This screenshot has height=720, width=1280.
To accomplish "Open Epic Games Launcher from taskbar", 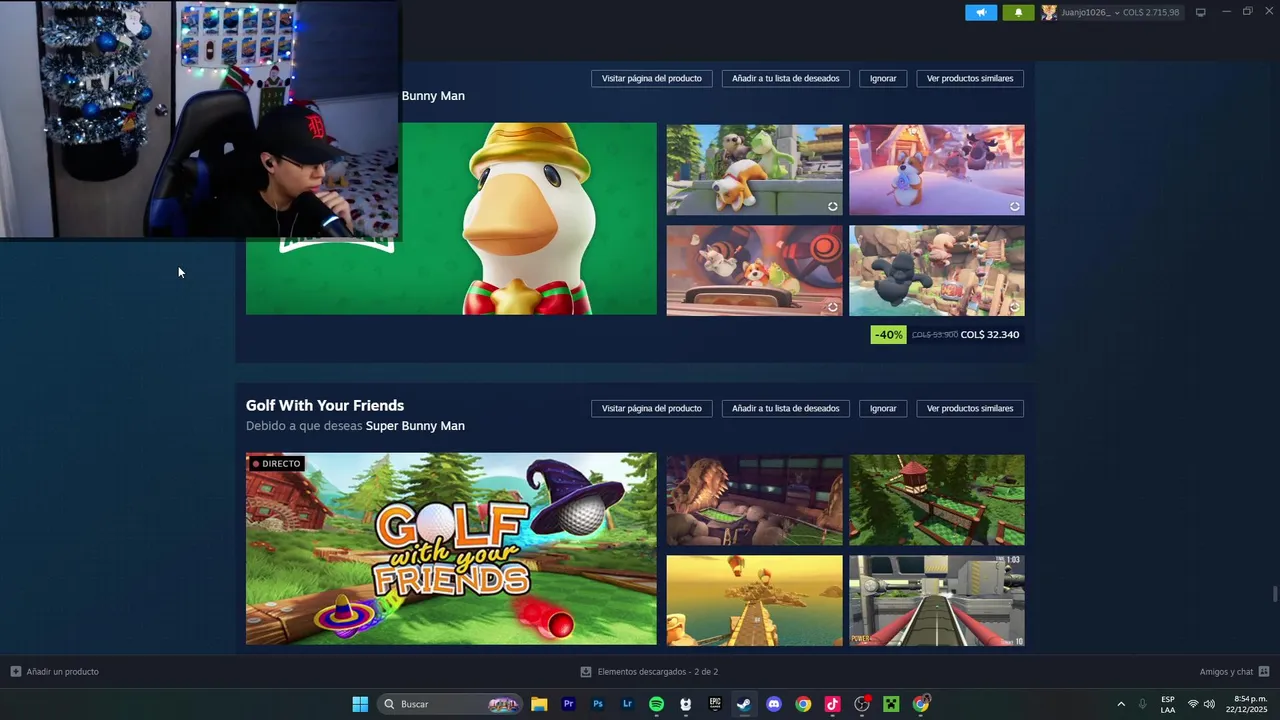I will [x=715, y=704].
